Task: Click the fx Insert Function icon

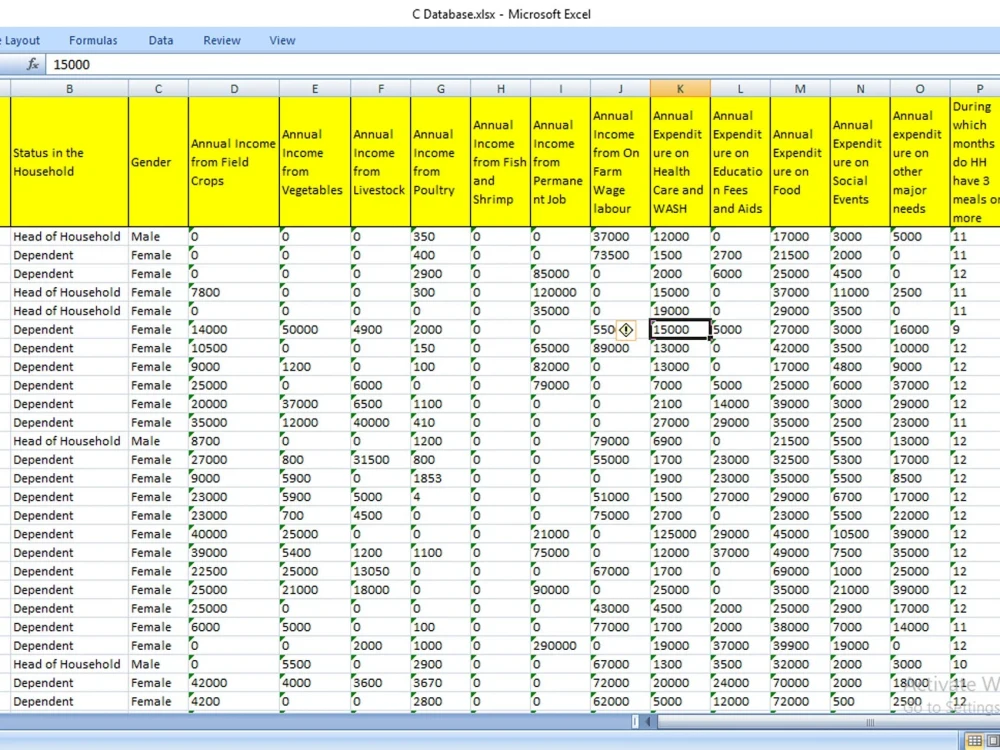Action: pos(33,64)
